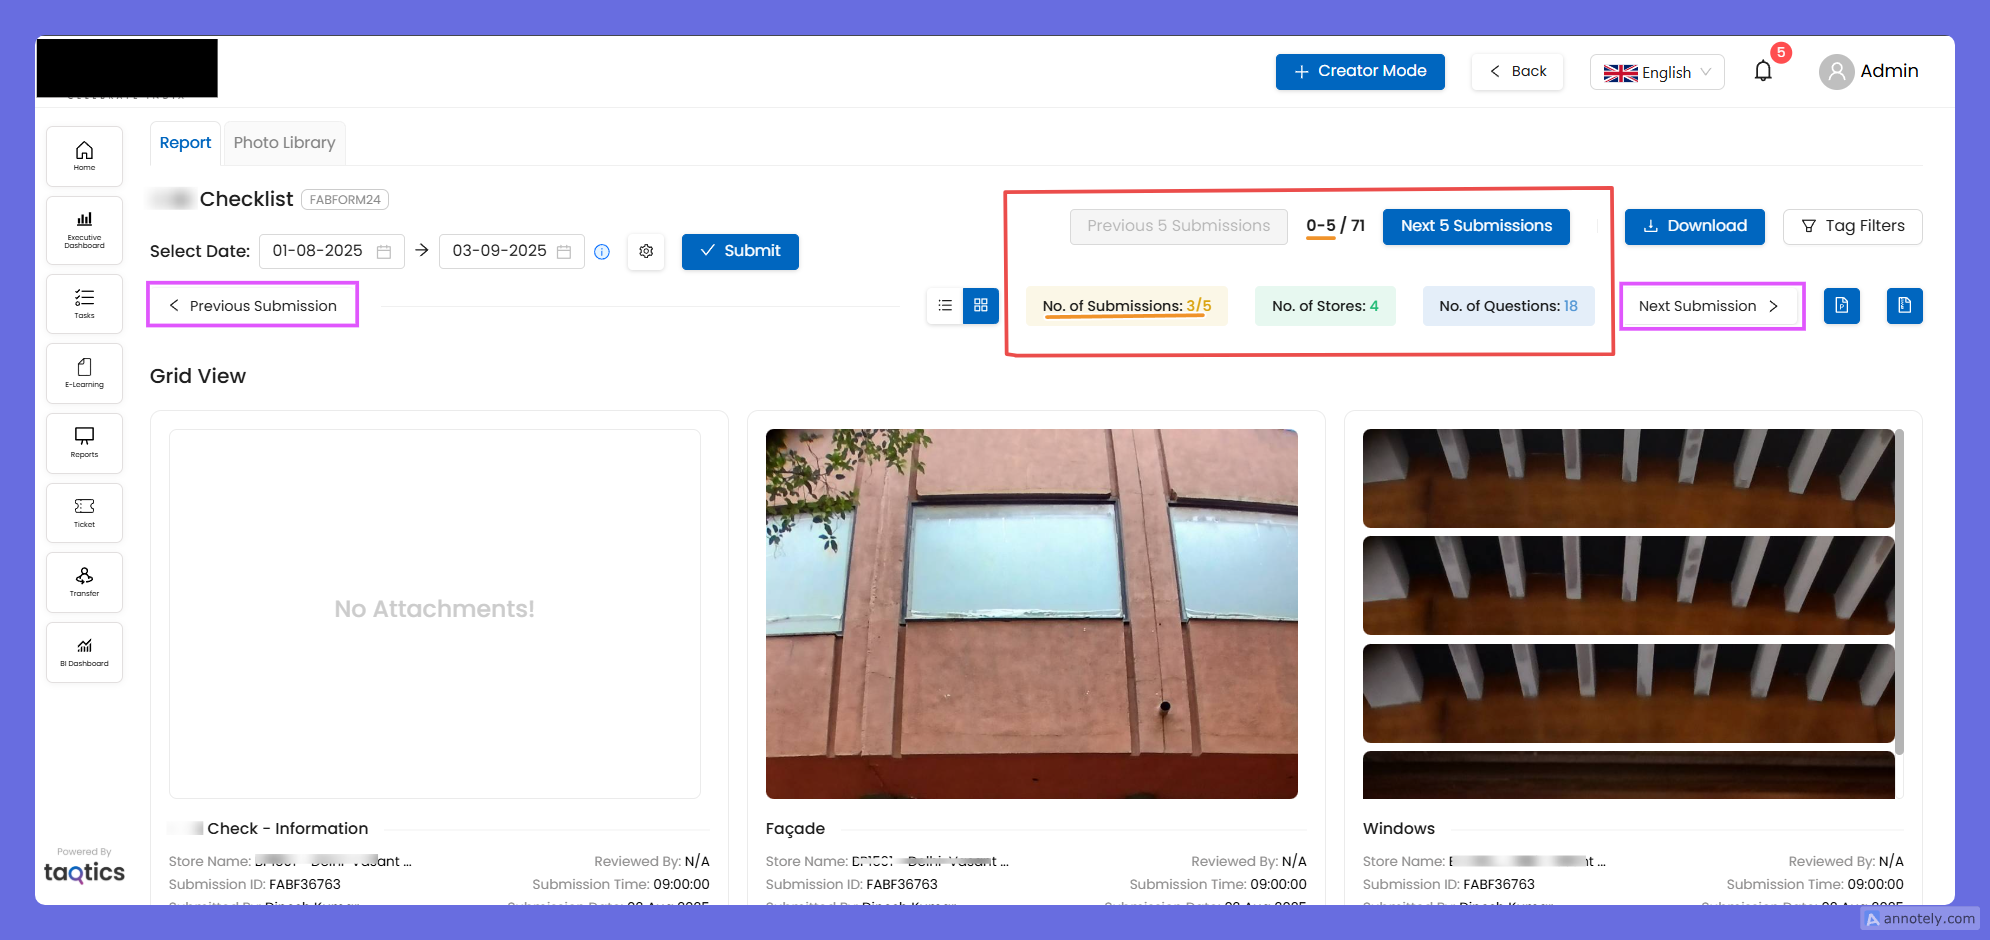Select the Report tab
This screenshot has width=1990, height=940.
tap(185, 143)
